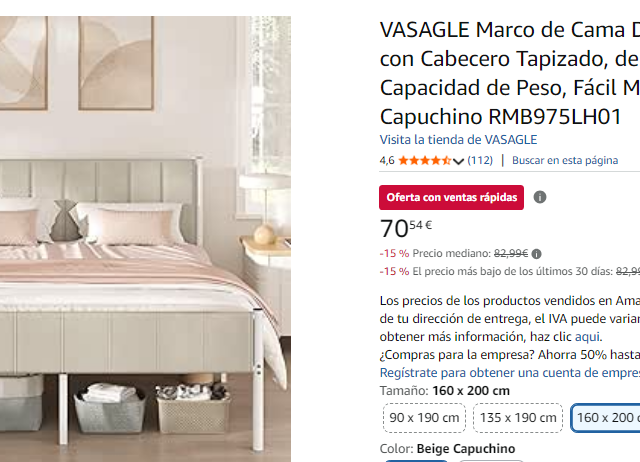The image size is (640, 462).
Task: Select the 90 x 190 cm size option
Action: (424, 418)
